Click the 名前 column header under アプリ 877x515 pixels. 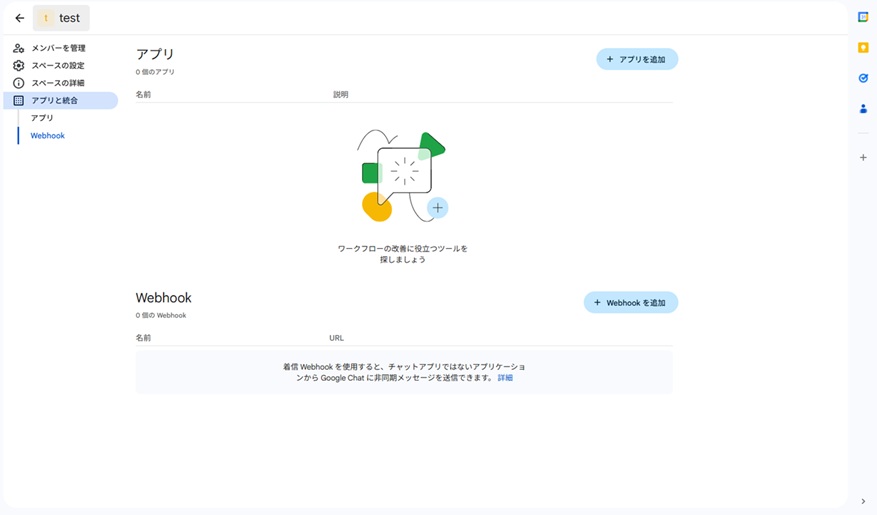pos(143,95)
